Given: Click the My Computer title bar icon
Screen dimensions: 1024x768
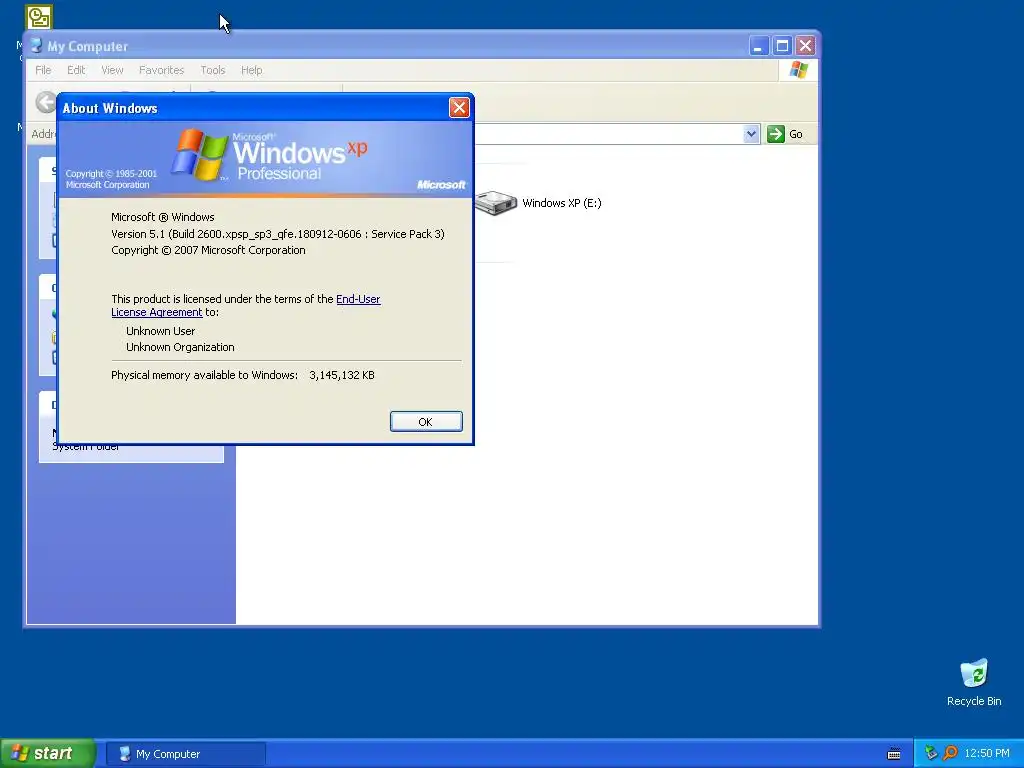Looking at the screenshot, I should point(36,46).
